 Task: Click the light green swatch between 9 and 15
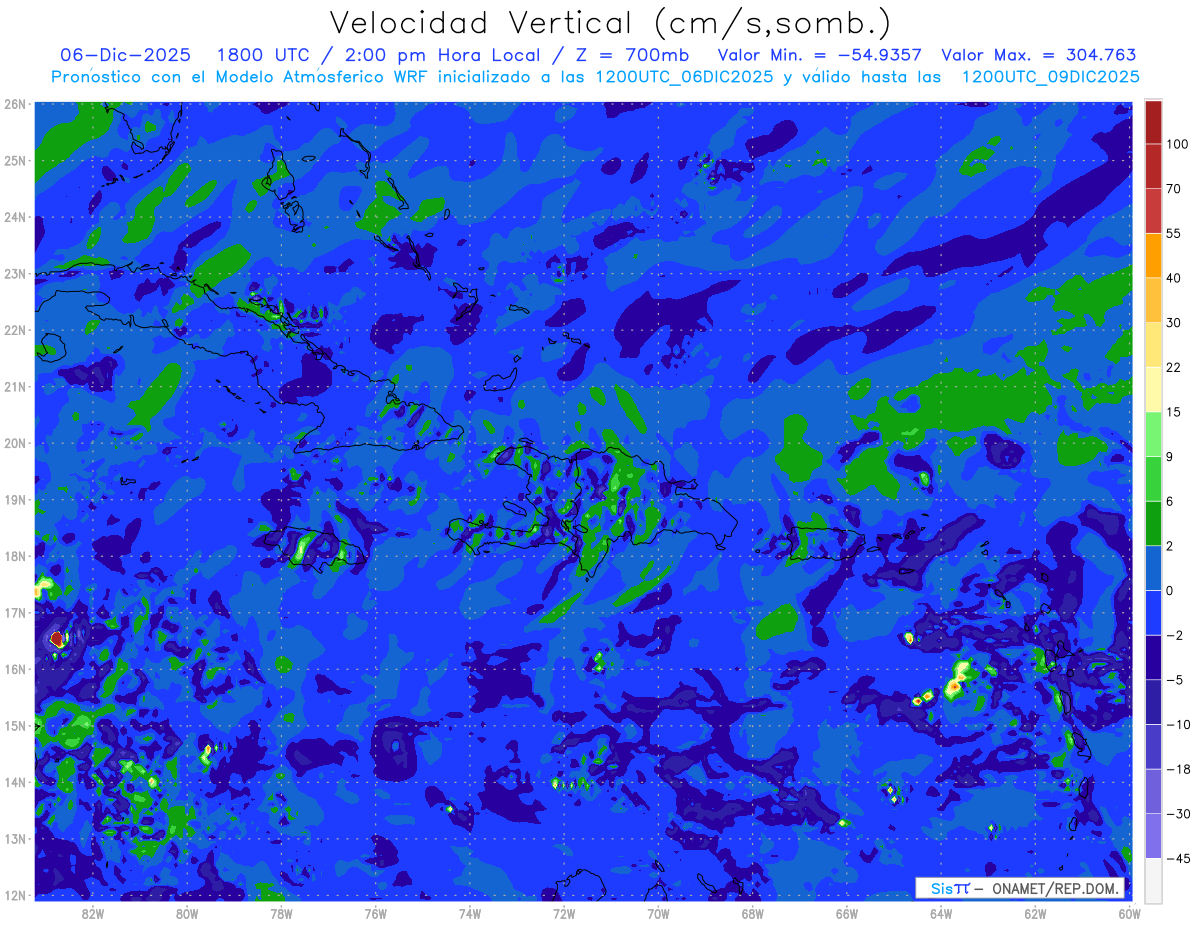point(1153,433)
